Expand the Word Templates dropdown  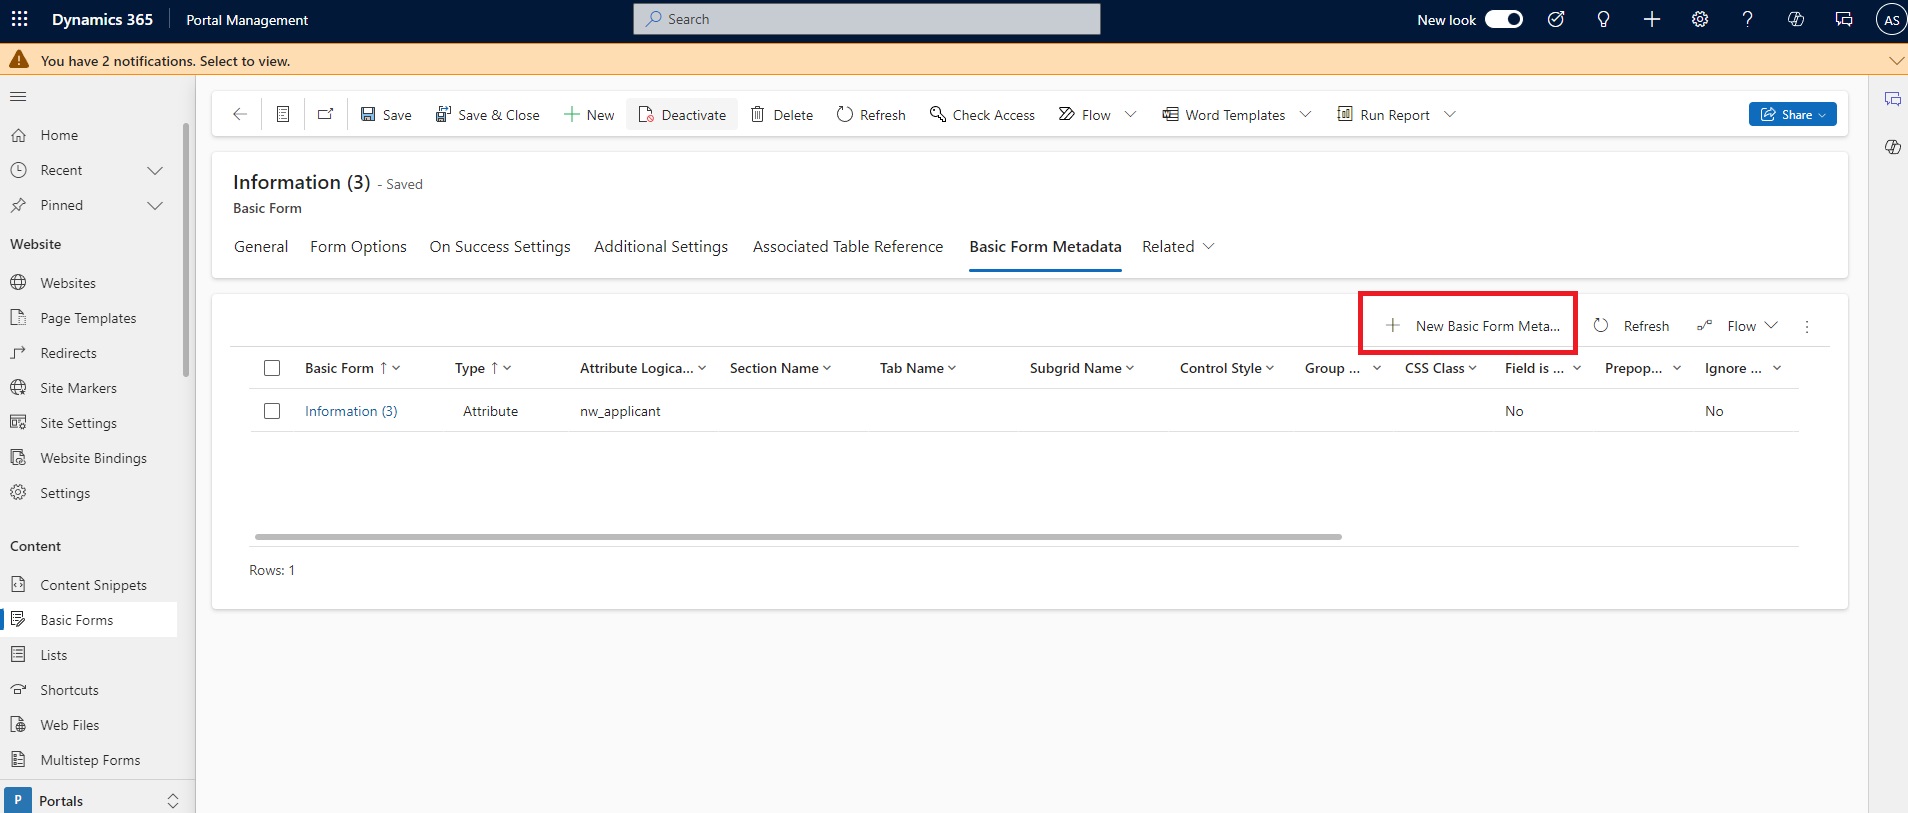pyautogui.click(x=1305, y=115)
